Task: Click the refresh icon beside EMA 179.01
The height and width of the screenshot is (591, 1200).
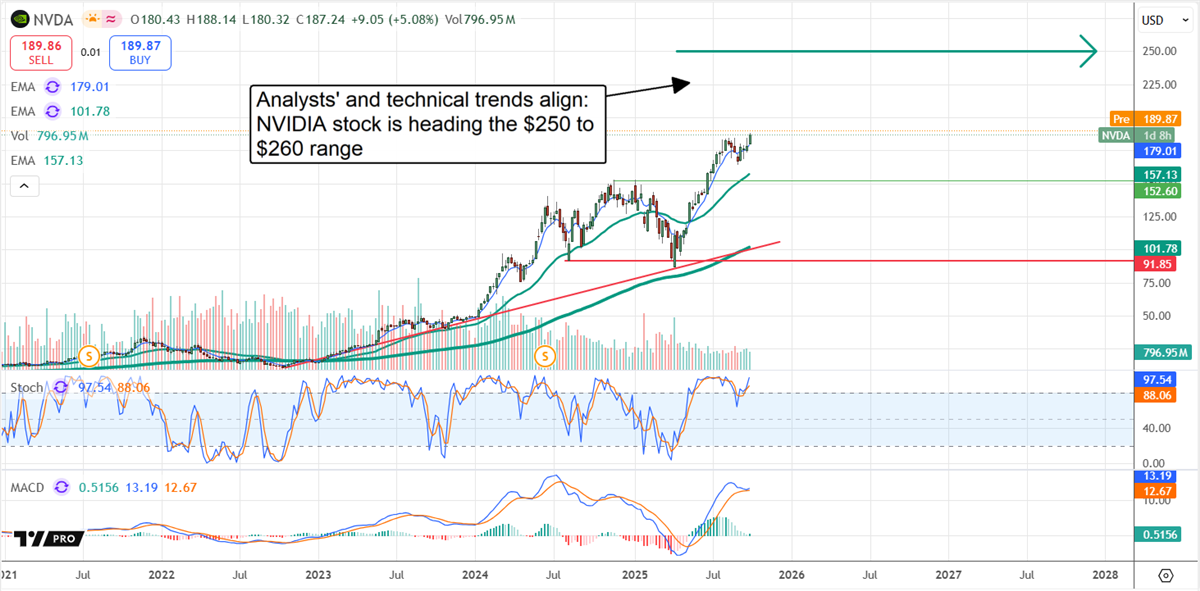Action: click(53, 89)
